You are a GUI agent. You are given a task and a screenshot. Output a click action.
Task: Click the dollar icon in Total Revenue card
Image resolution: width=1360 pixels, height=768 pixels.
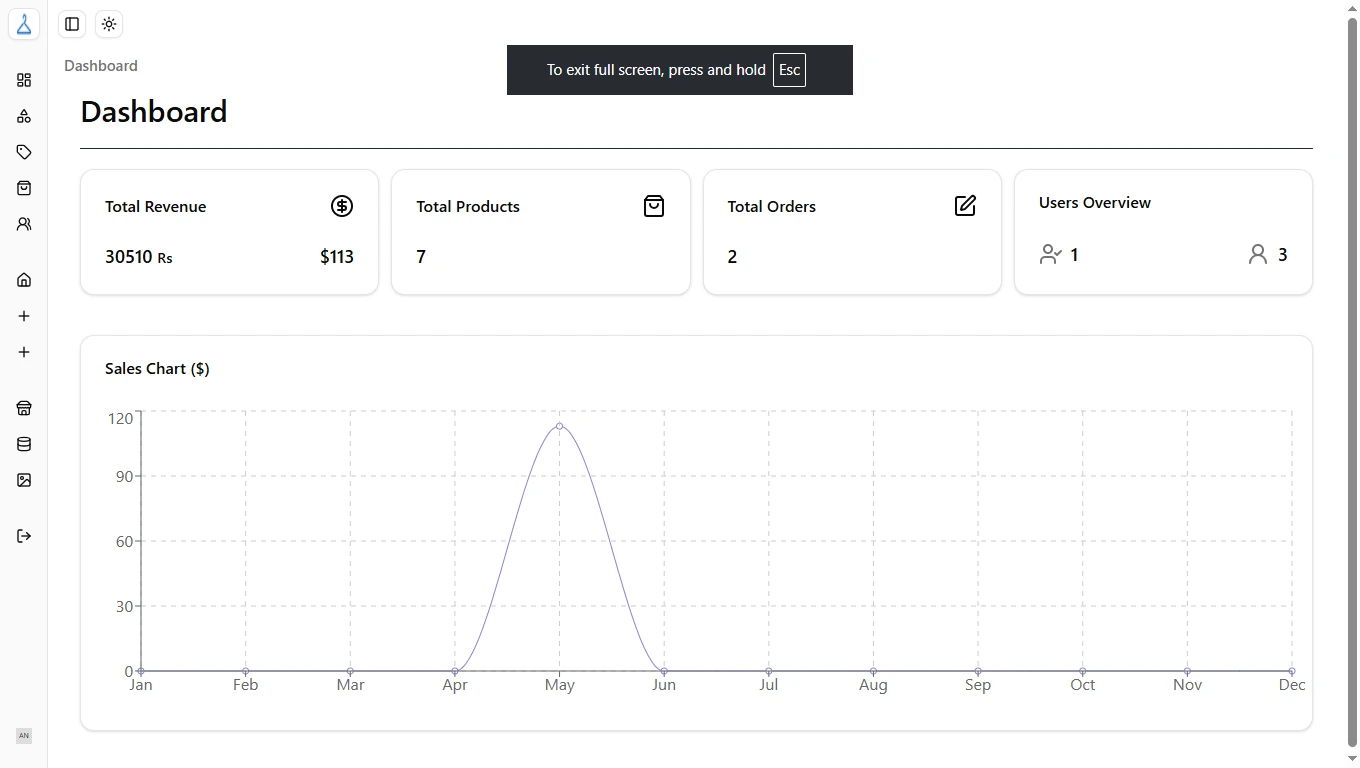pos(342,206)
